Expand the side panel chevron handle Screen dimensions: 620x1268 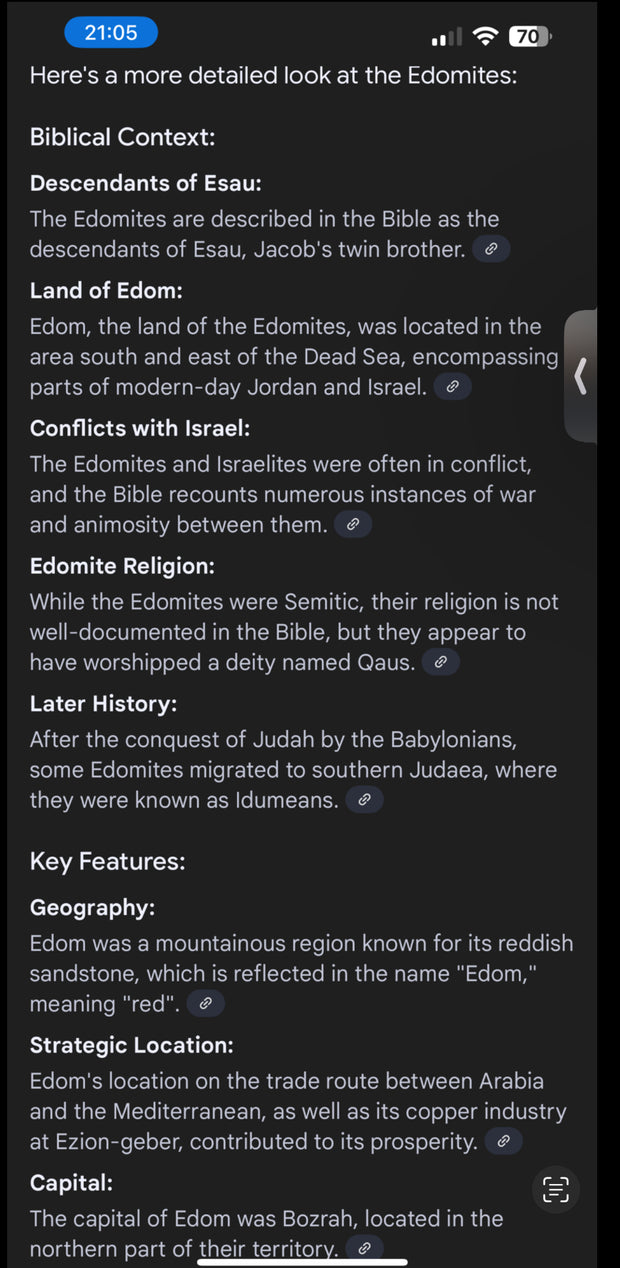pyautogui.click(x=581, y=376)
